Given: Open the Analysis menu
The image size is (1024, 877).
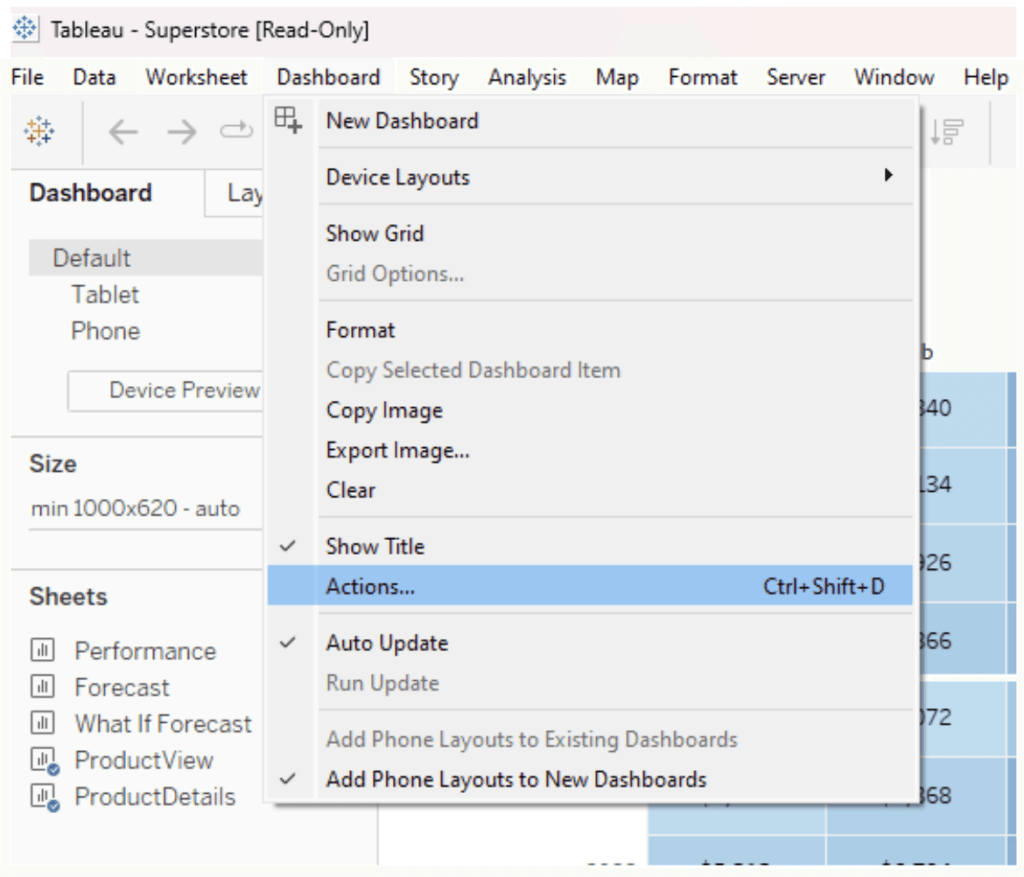Looking at the screenshot, I should (x=526, y=77).
